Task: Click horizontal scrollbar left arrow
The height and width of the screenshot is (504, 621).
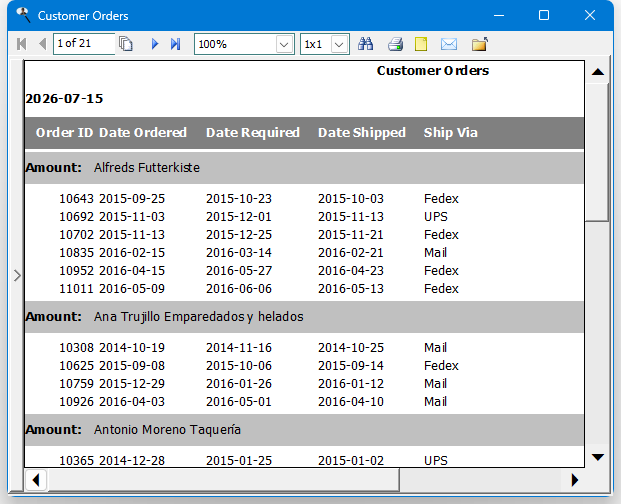Action: (x=36, y=480)
